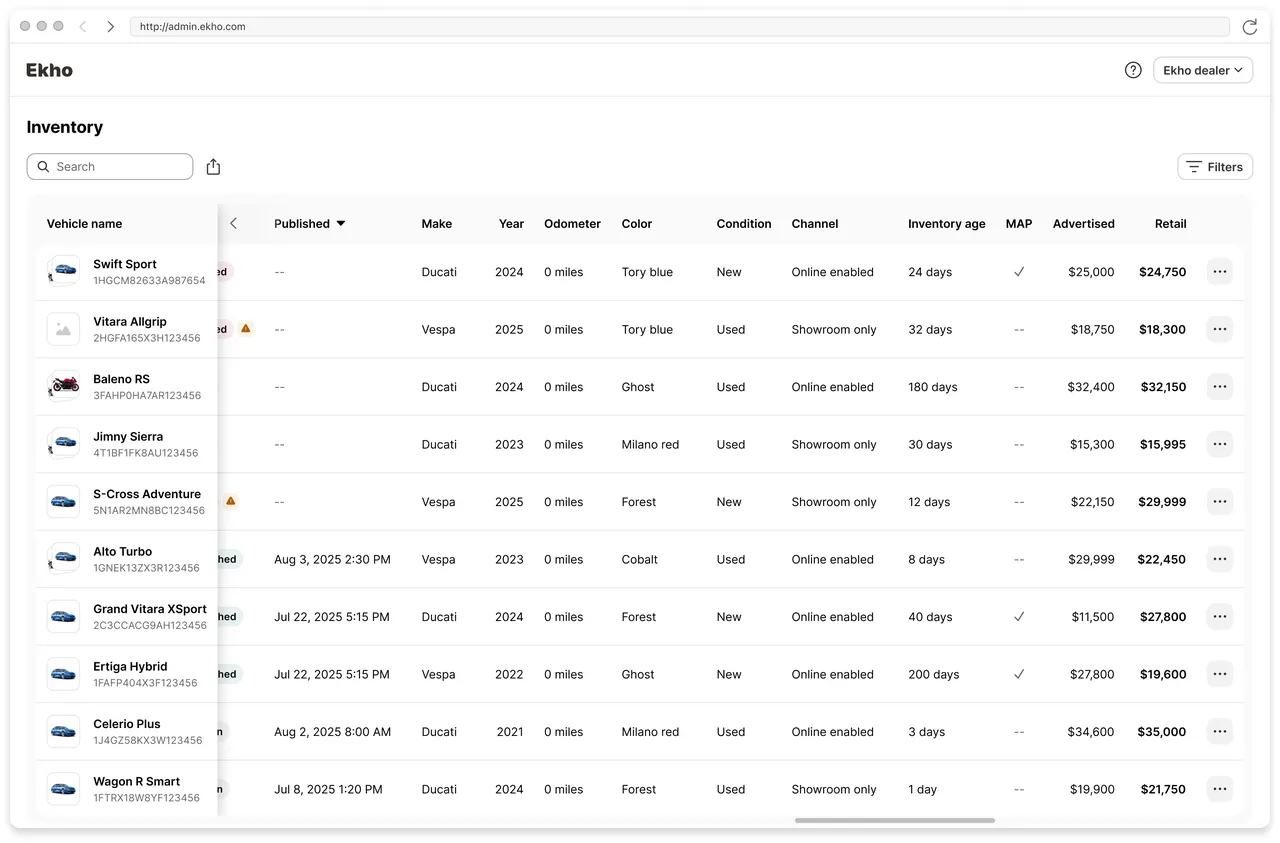Click the export share icon beside Search
The width and height of the screenshot is (1280, 843).
(213, 167)
